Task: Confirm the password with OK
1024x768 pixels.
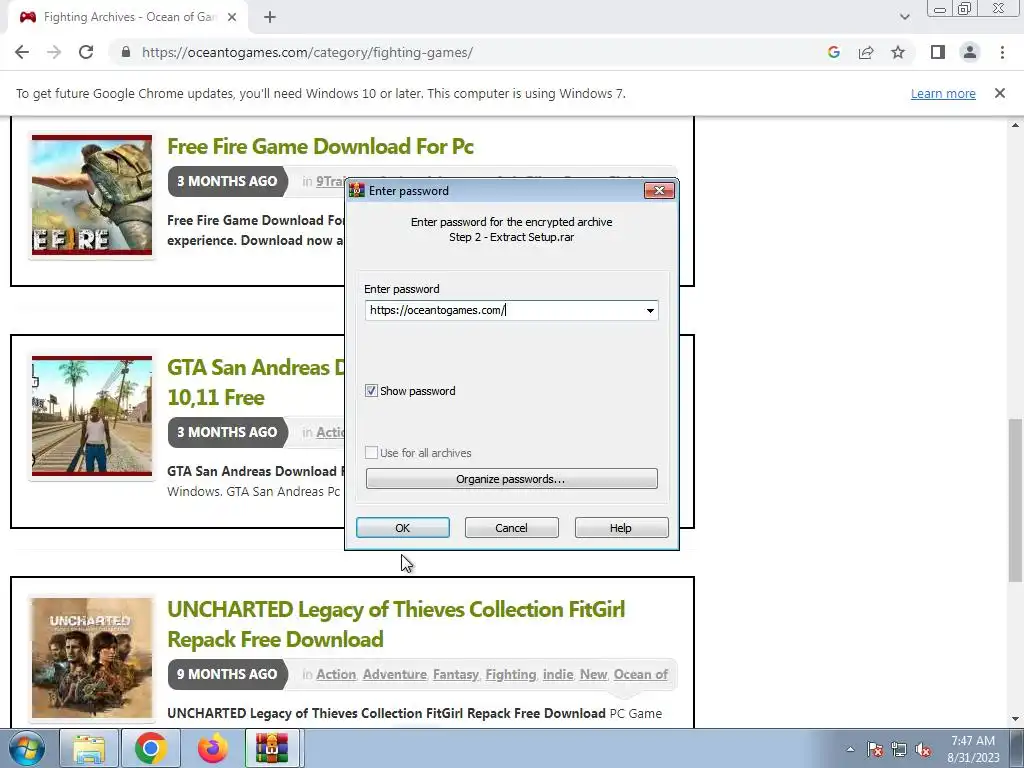Action: pos(402,528)
